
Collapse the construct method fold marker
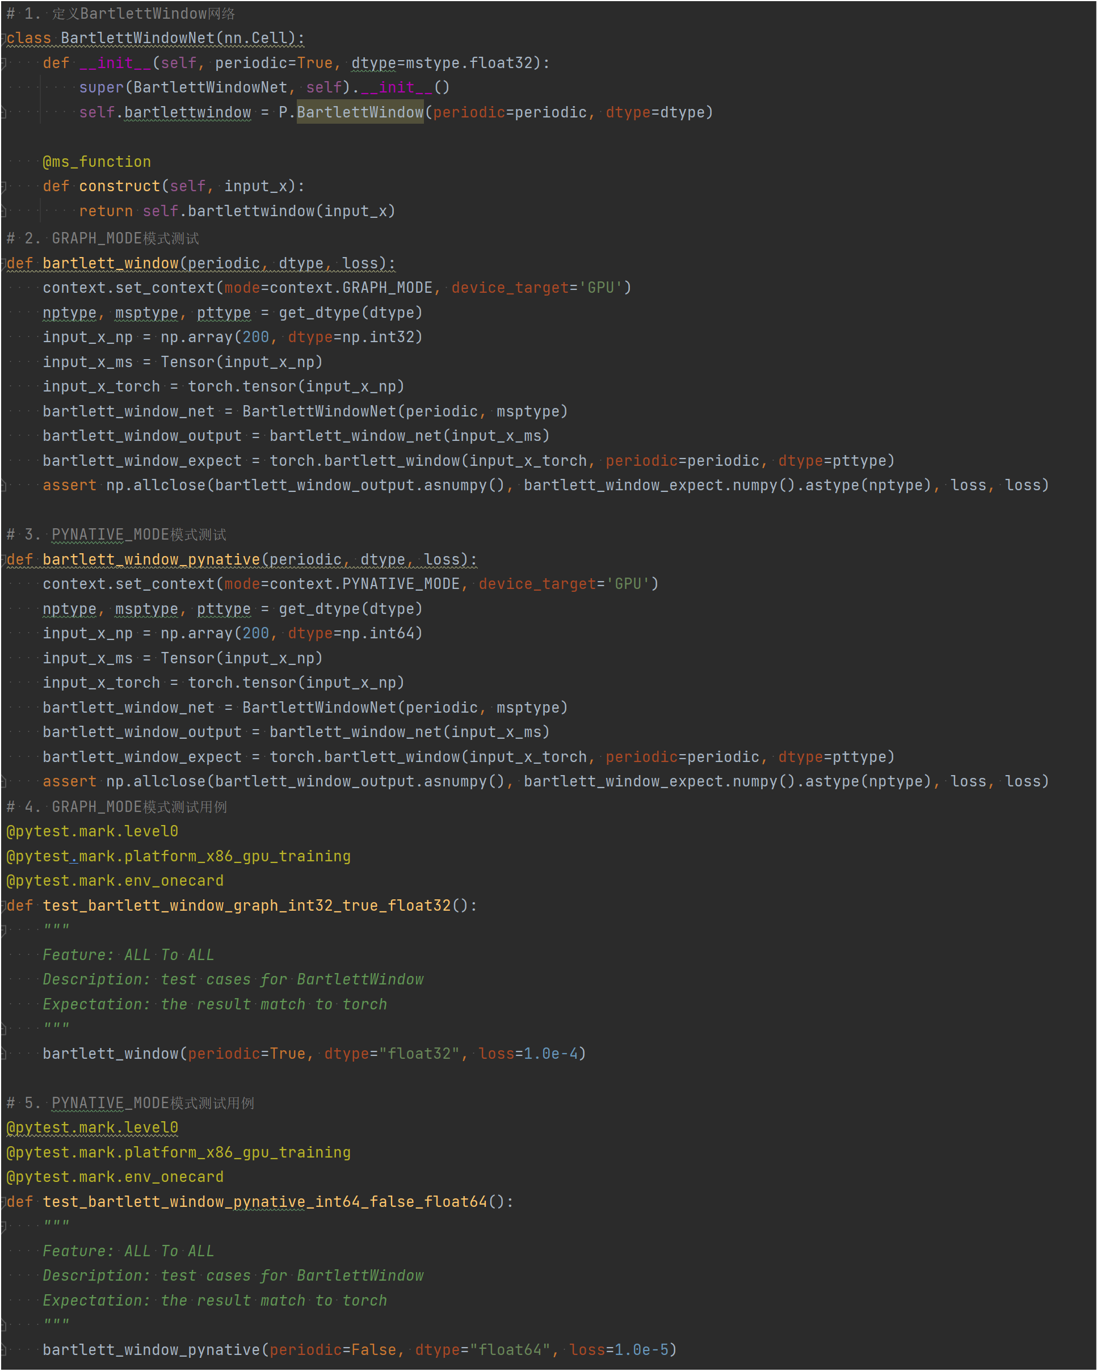coord(4,187)
